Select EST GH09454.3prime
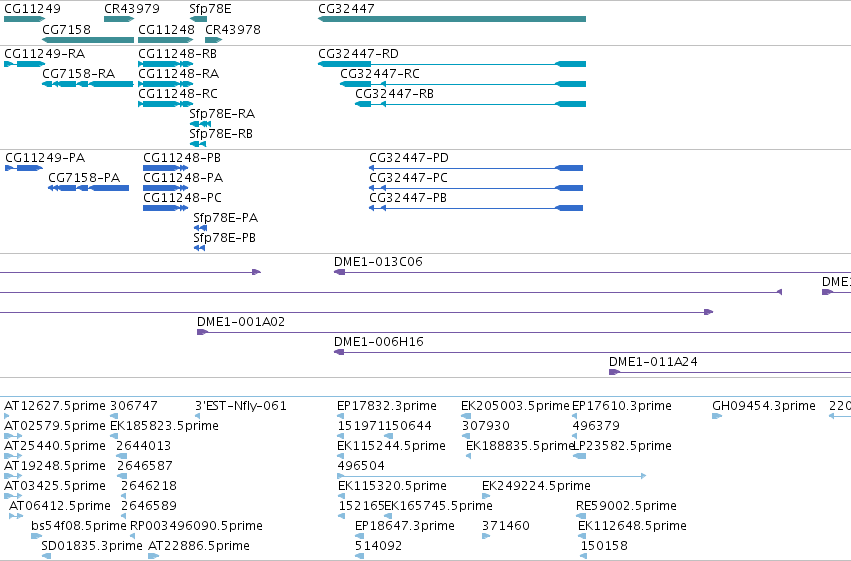This screenshot has width=851, height=561. (x=717, y=416)
